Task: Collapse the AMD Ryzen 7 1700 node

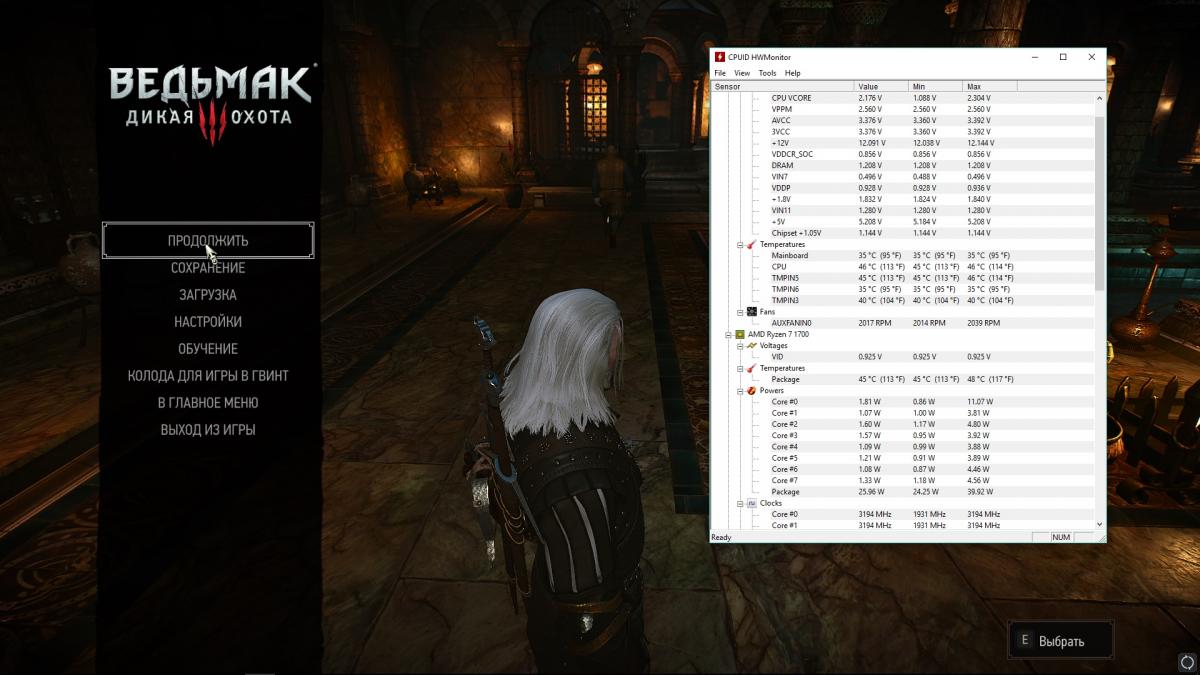Action: [x=728, y=334]
